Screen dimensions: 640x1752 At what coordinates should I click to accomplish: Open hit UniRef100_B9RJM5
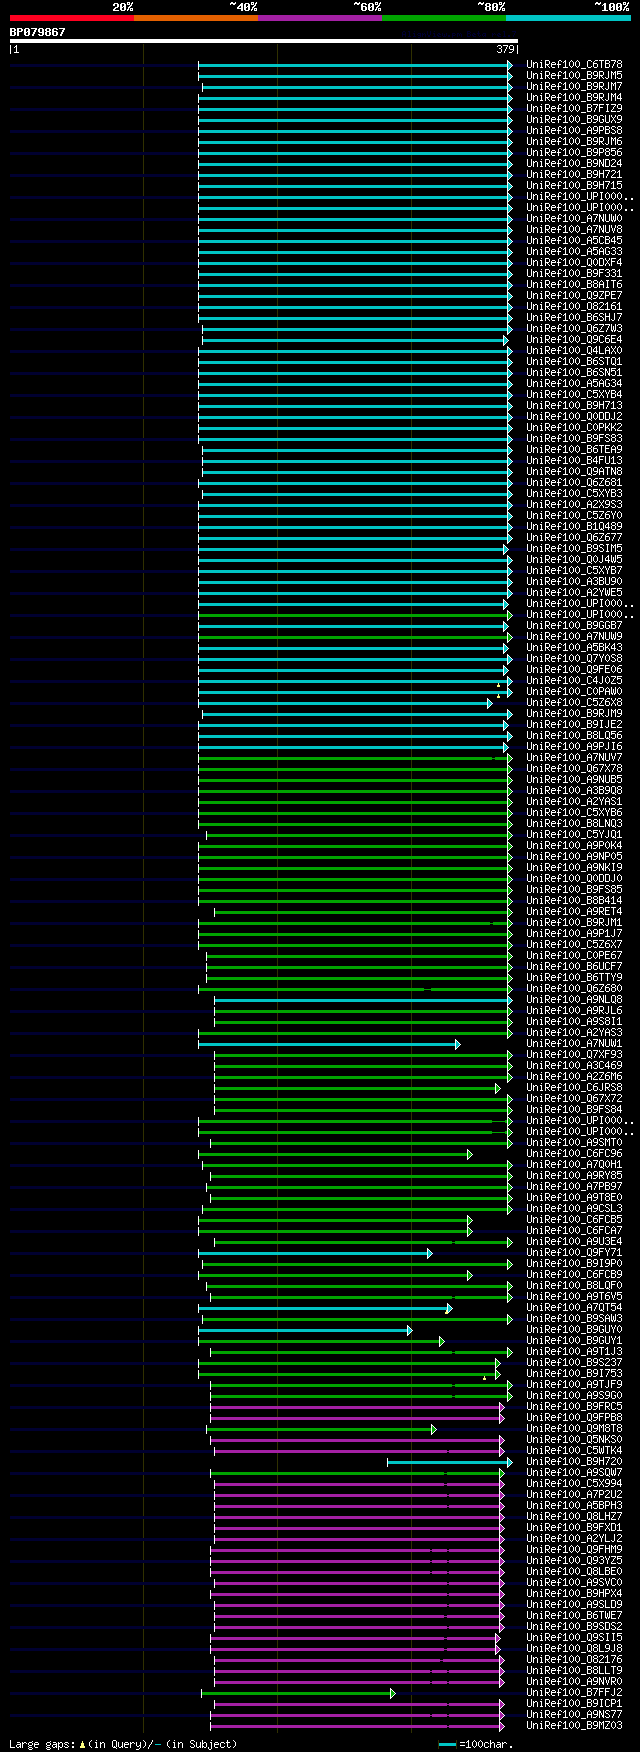click(x=574, y=76)
